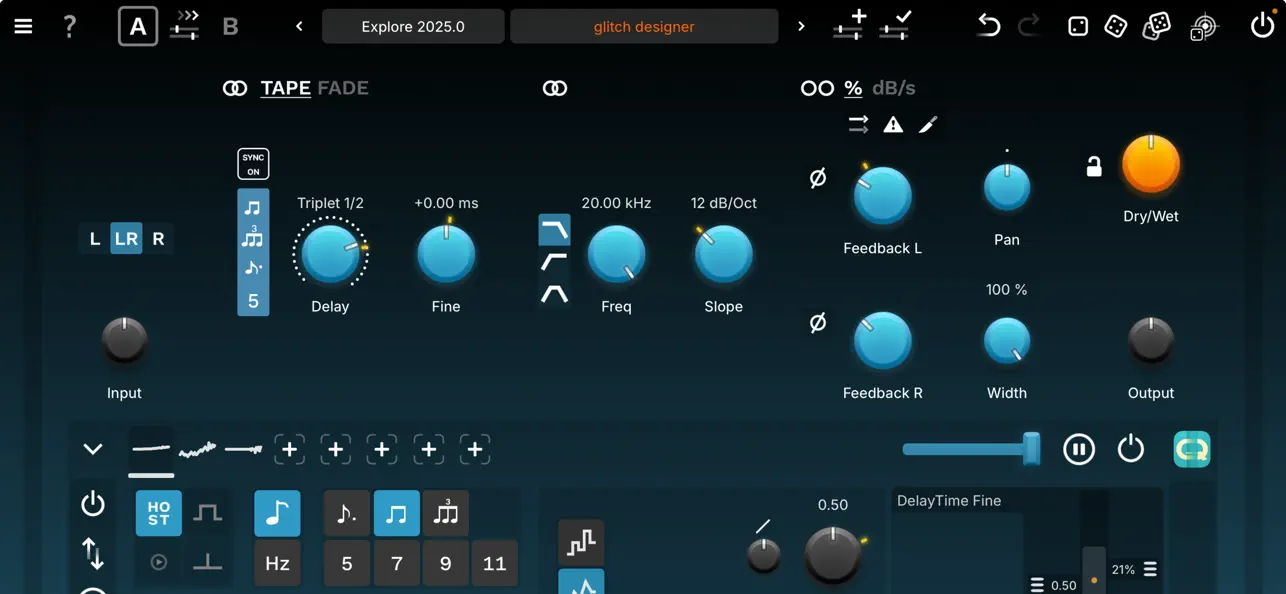Toggle the phase invert on Feedback L
The height and width of the screenshot is (594, 1286).
tap(817, 178)
